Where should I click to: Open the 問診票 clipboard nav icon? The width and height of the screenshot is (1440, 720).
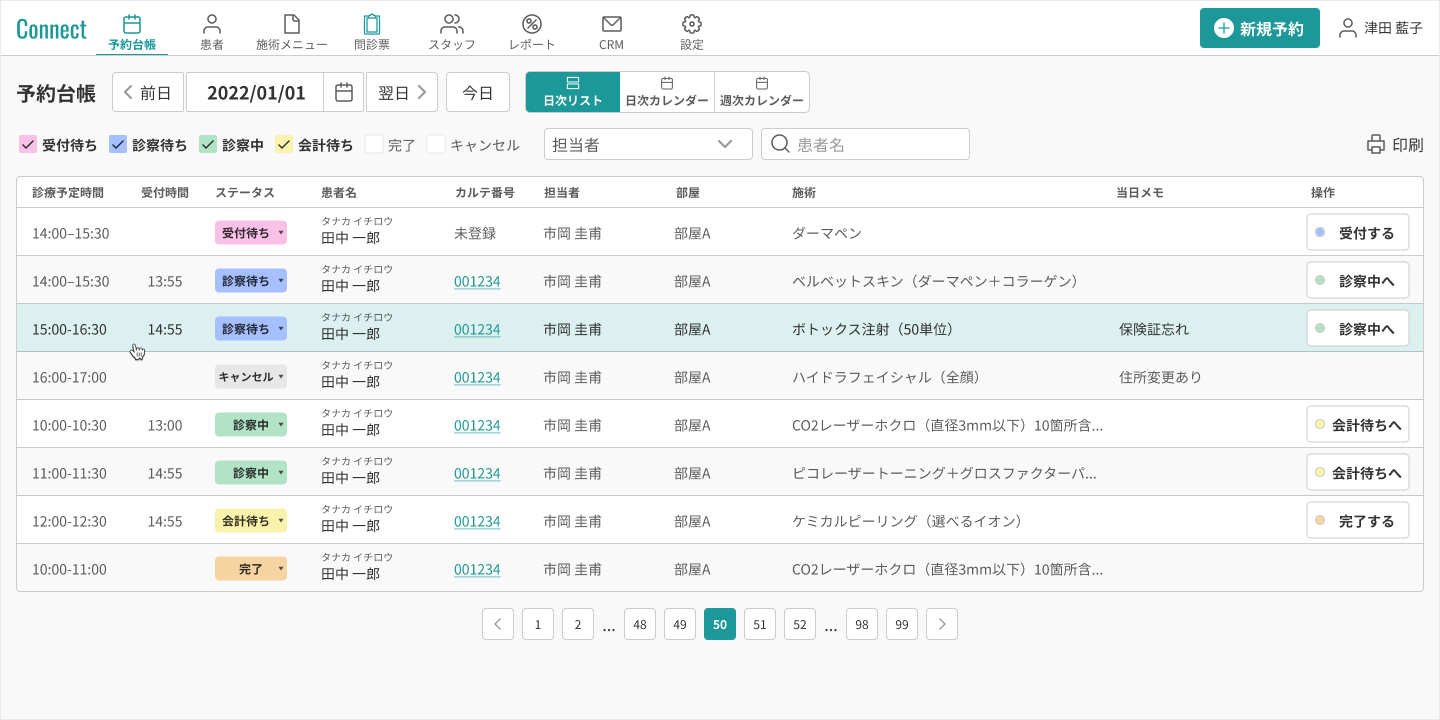[372, 24]
